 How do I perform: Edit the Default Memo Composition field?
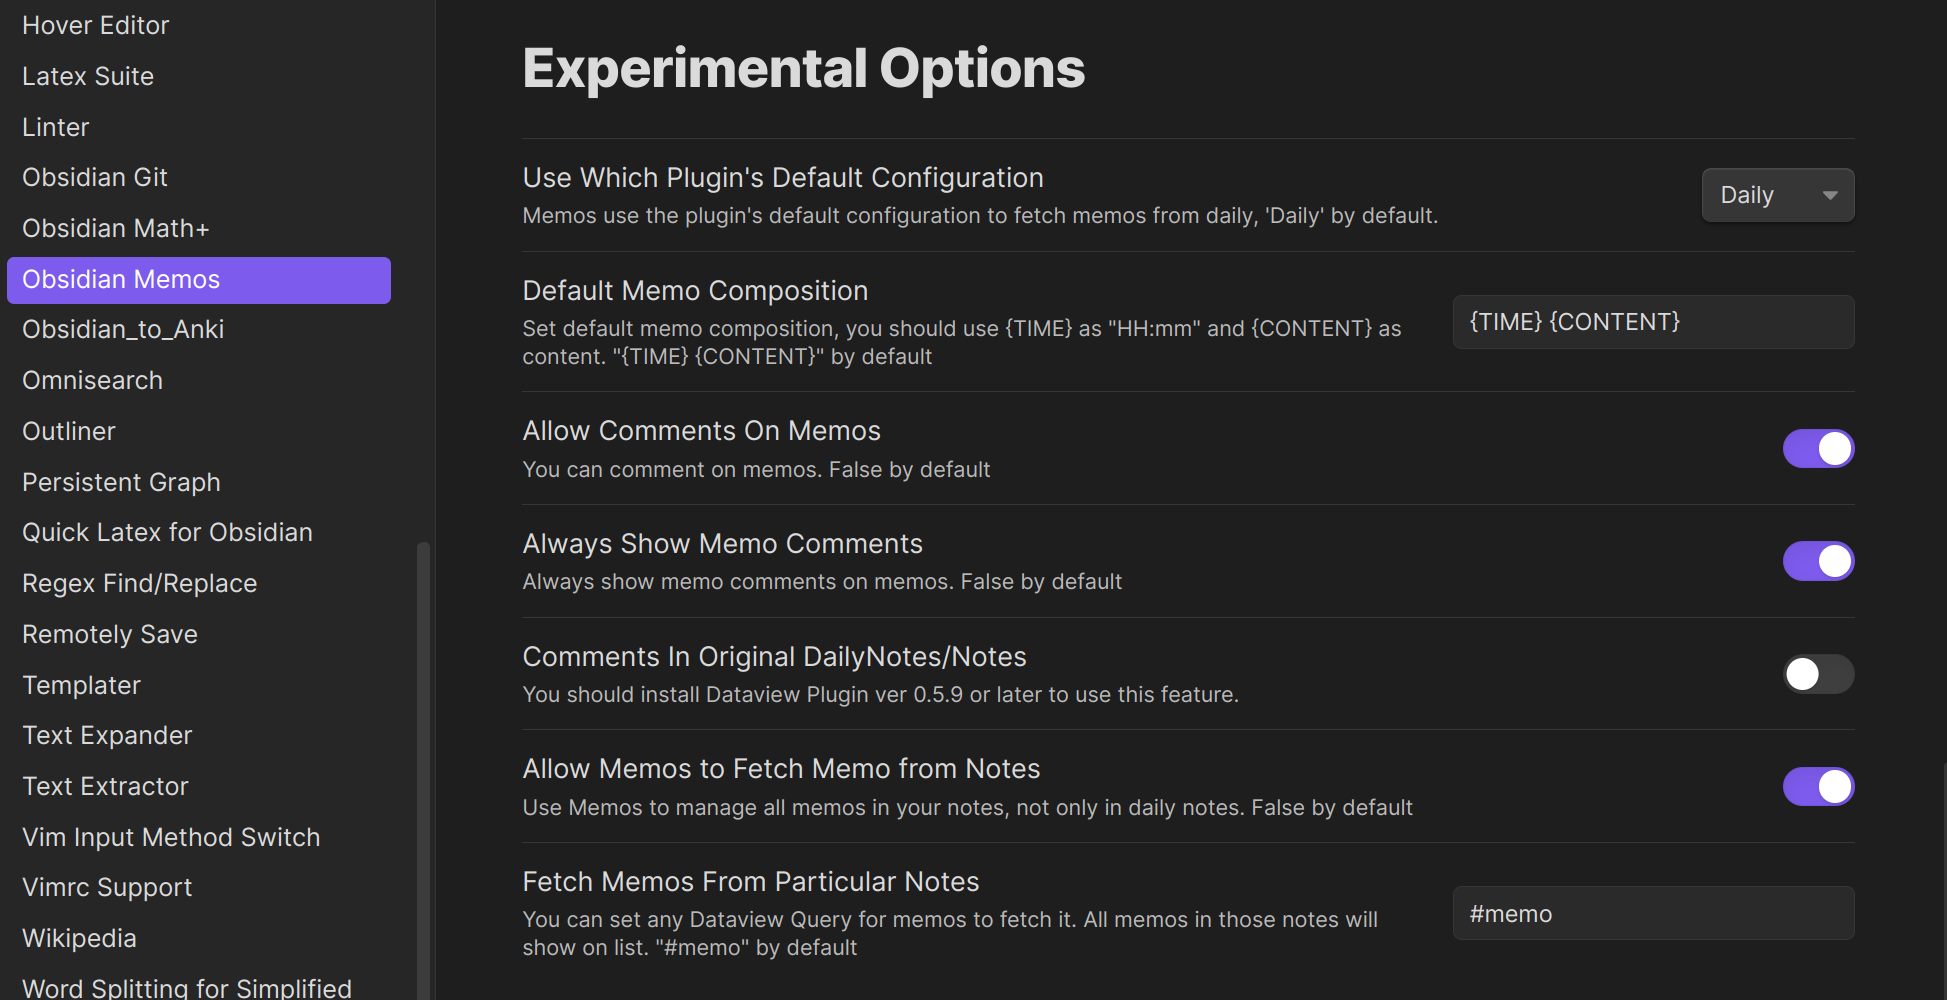point(1652,321)
